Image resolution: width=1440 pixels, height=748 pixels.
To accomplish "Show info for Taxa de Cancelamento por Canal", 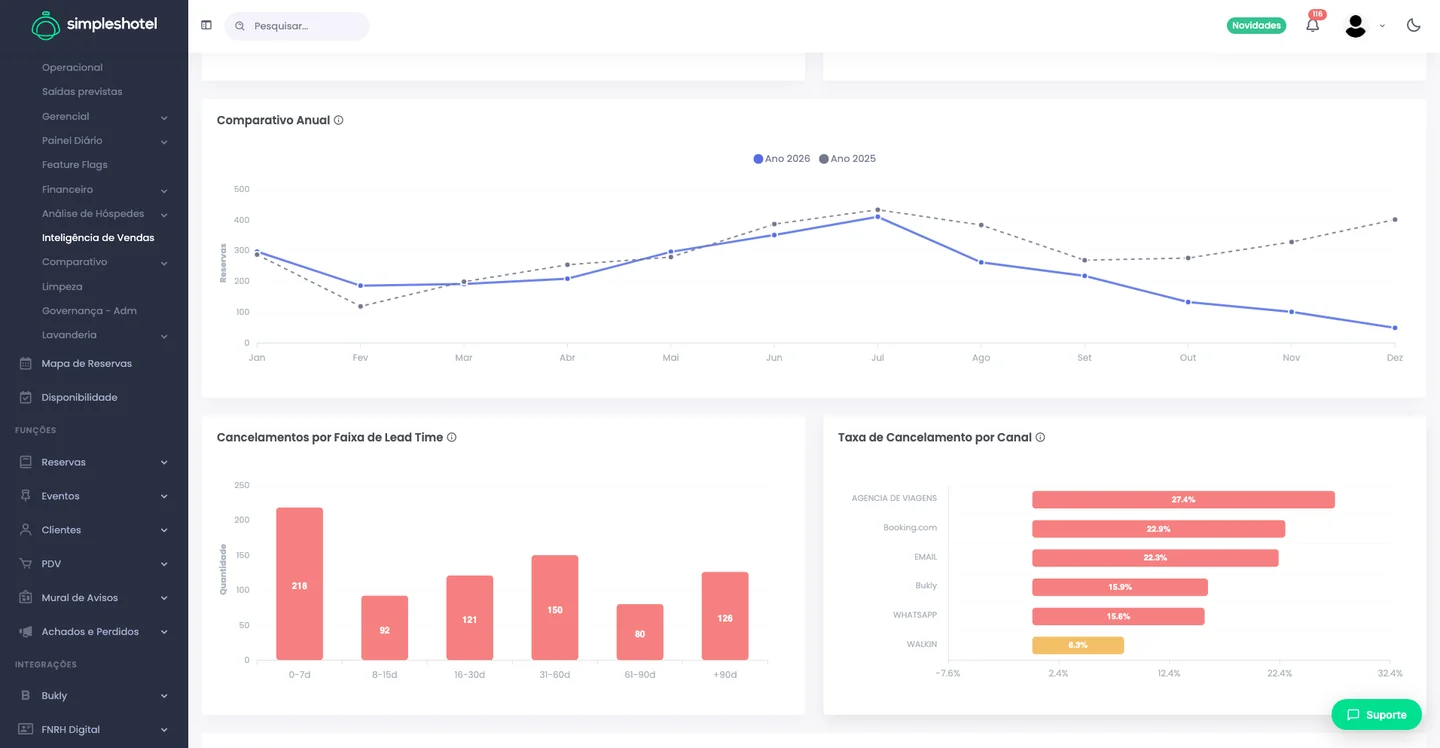I will pos(1041,437).
